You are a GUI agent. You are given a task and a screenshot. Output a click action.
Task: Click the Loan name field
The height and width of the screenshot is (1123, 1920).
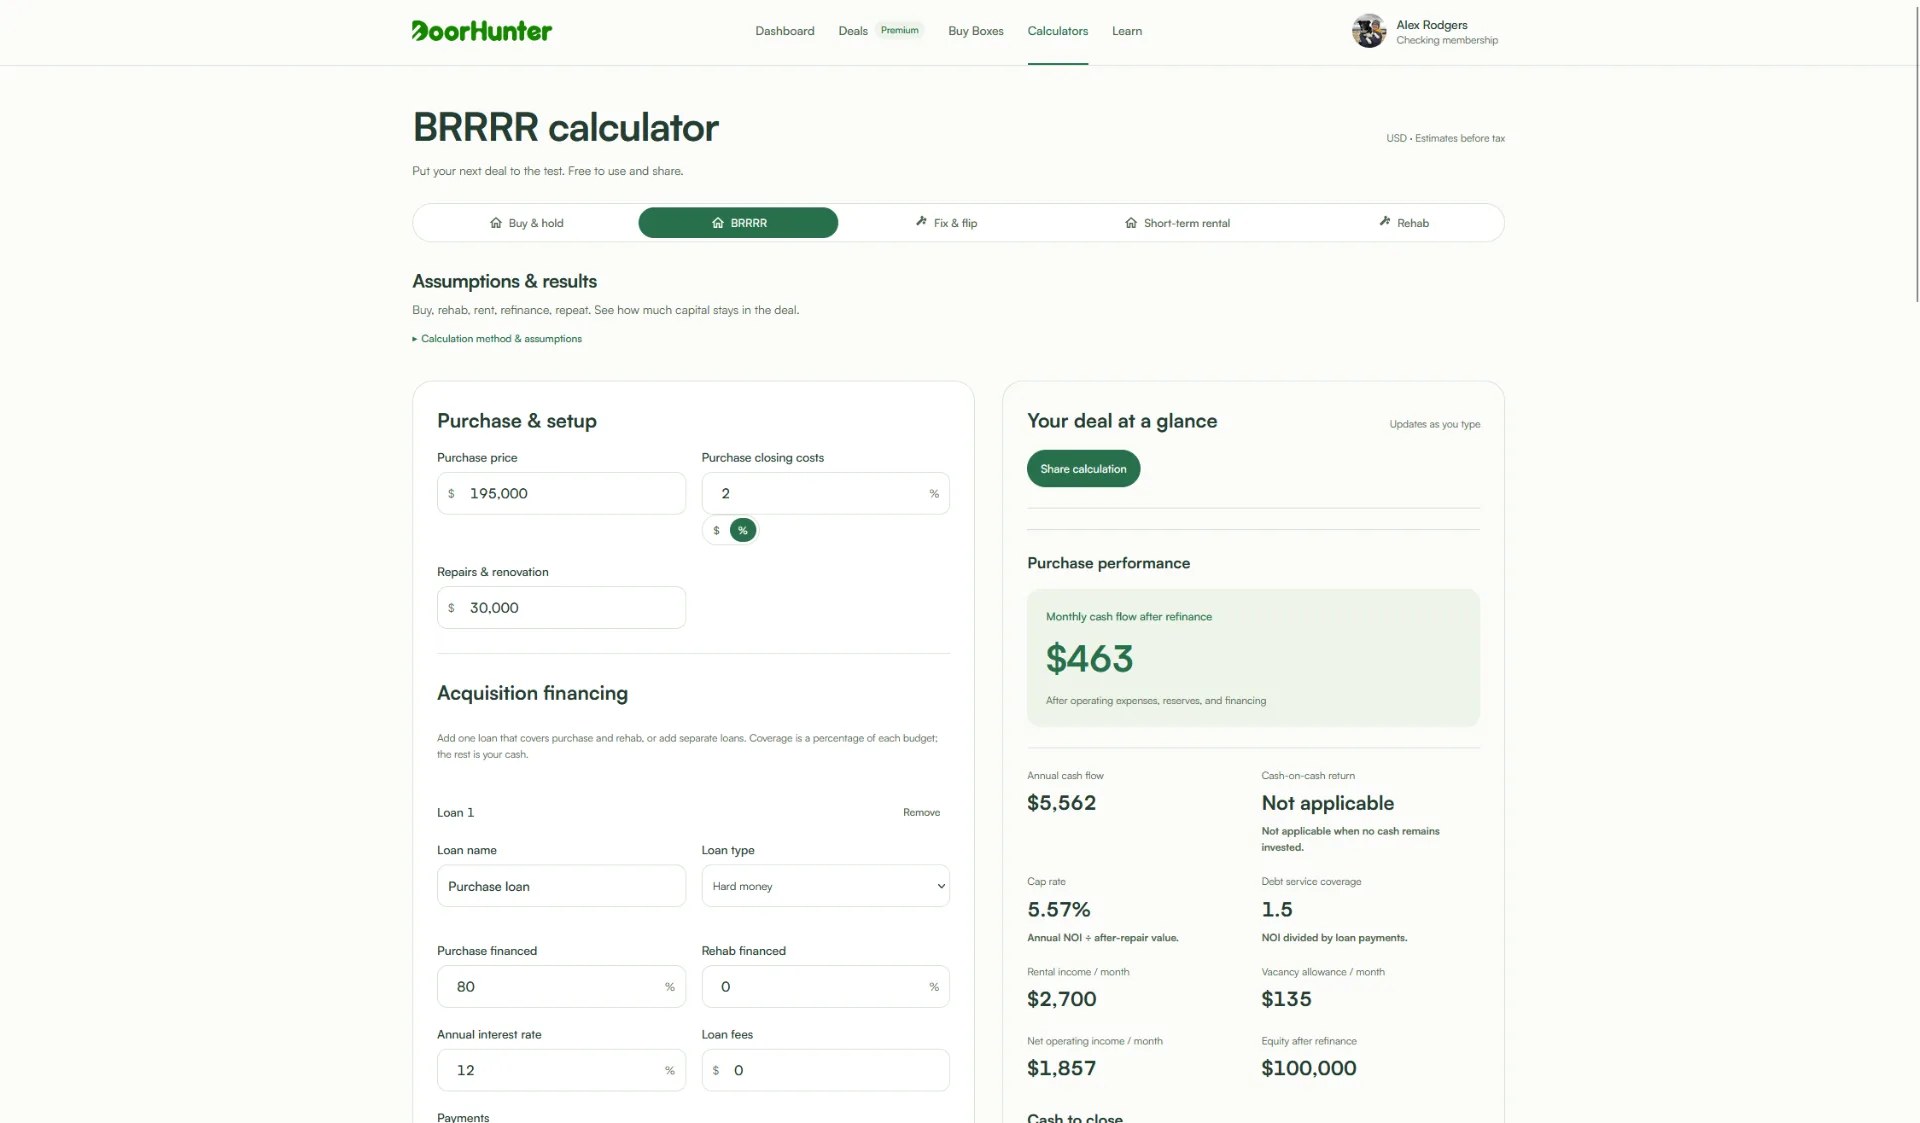click(x=561, y=886)
